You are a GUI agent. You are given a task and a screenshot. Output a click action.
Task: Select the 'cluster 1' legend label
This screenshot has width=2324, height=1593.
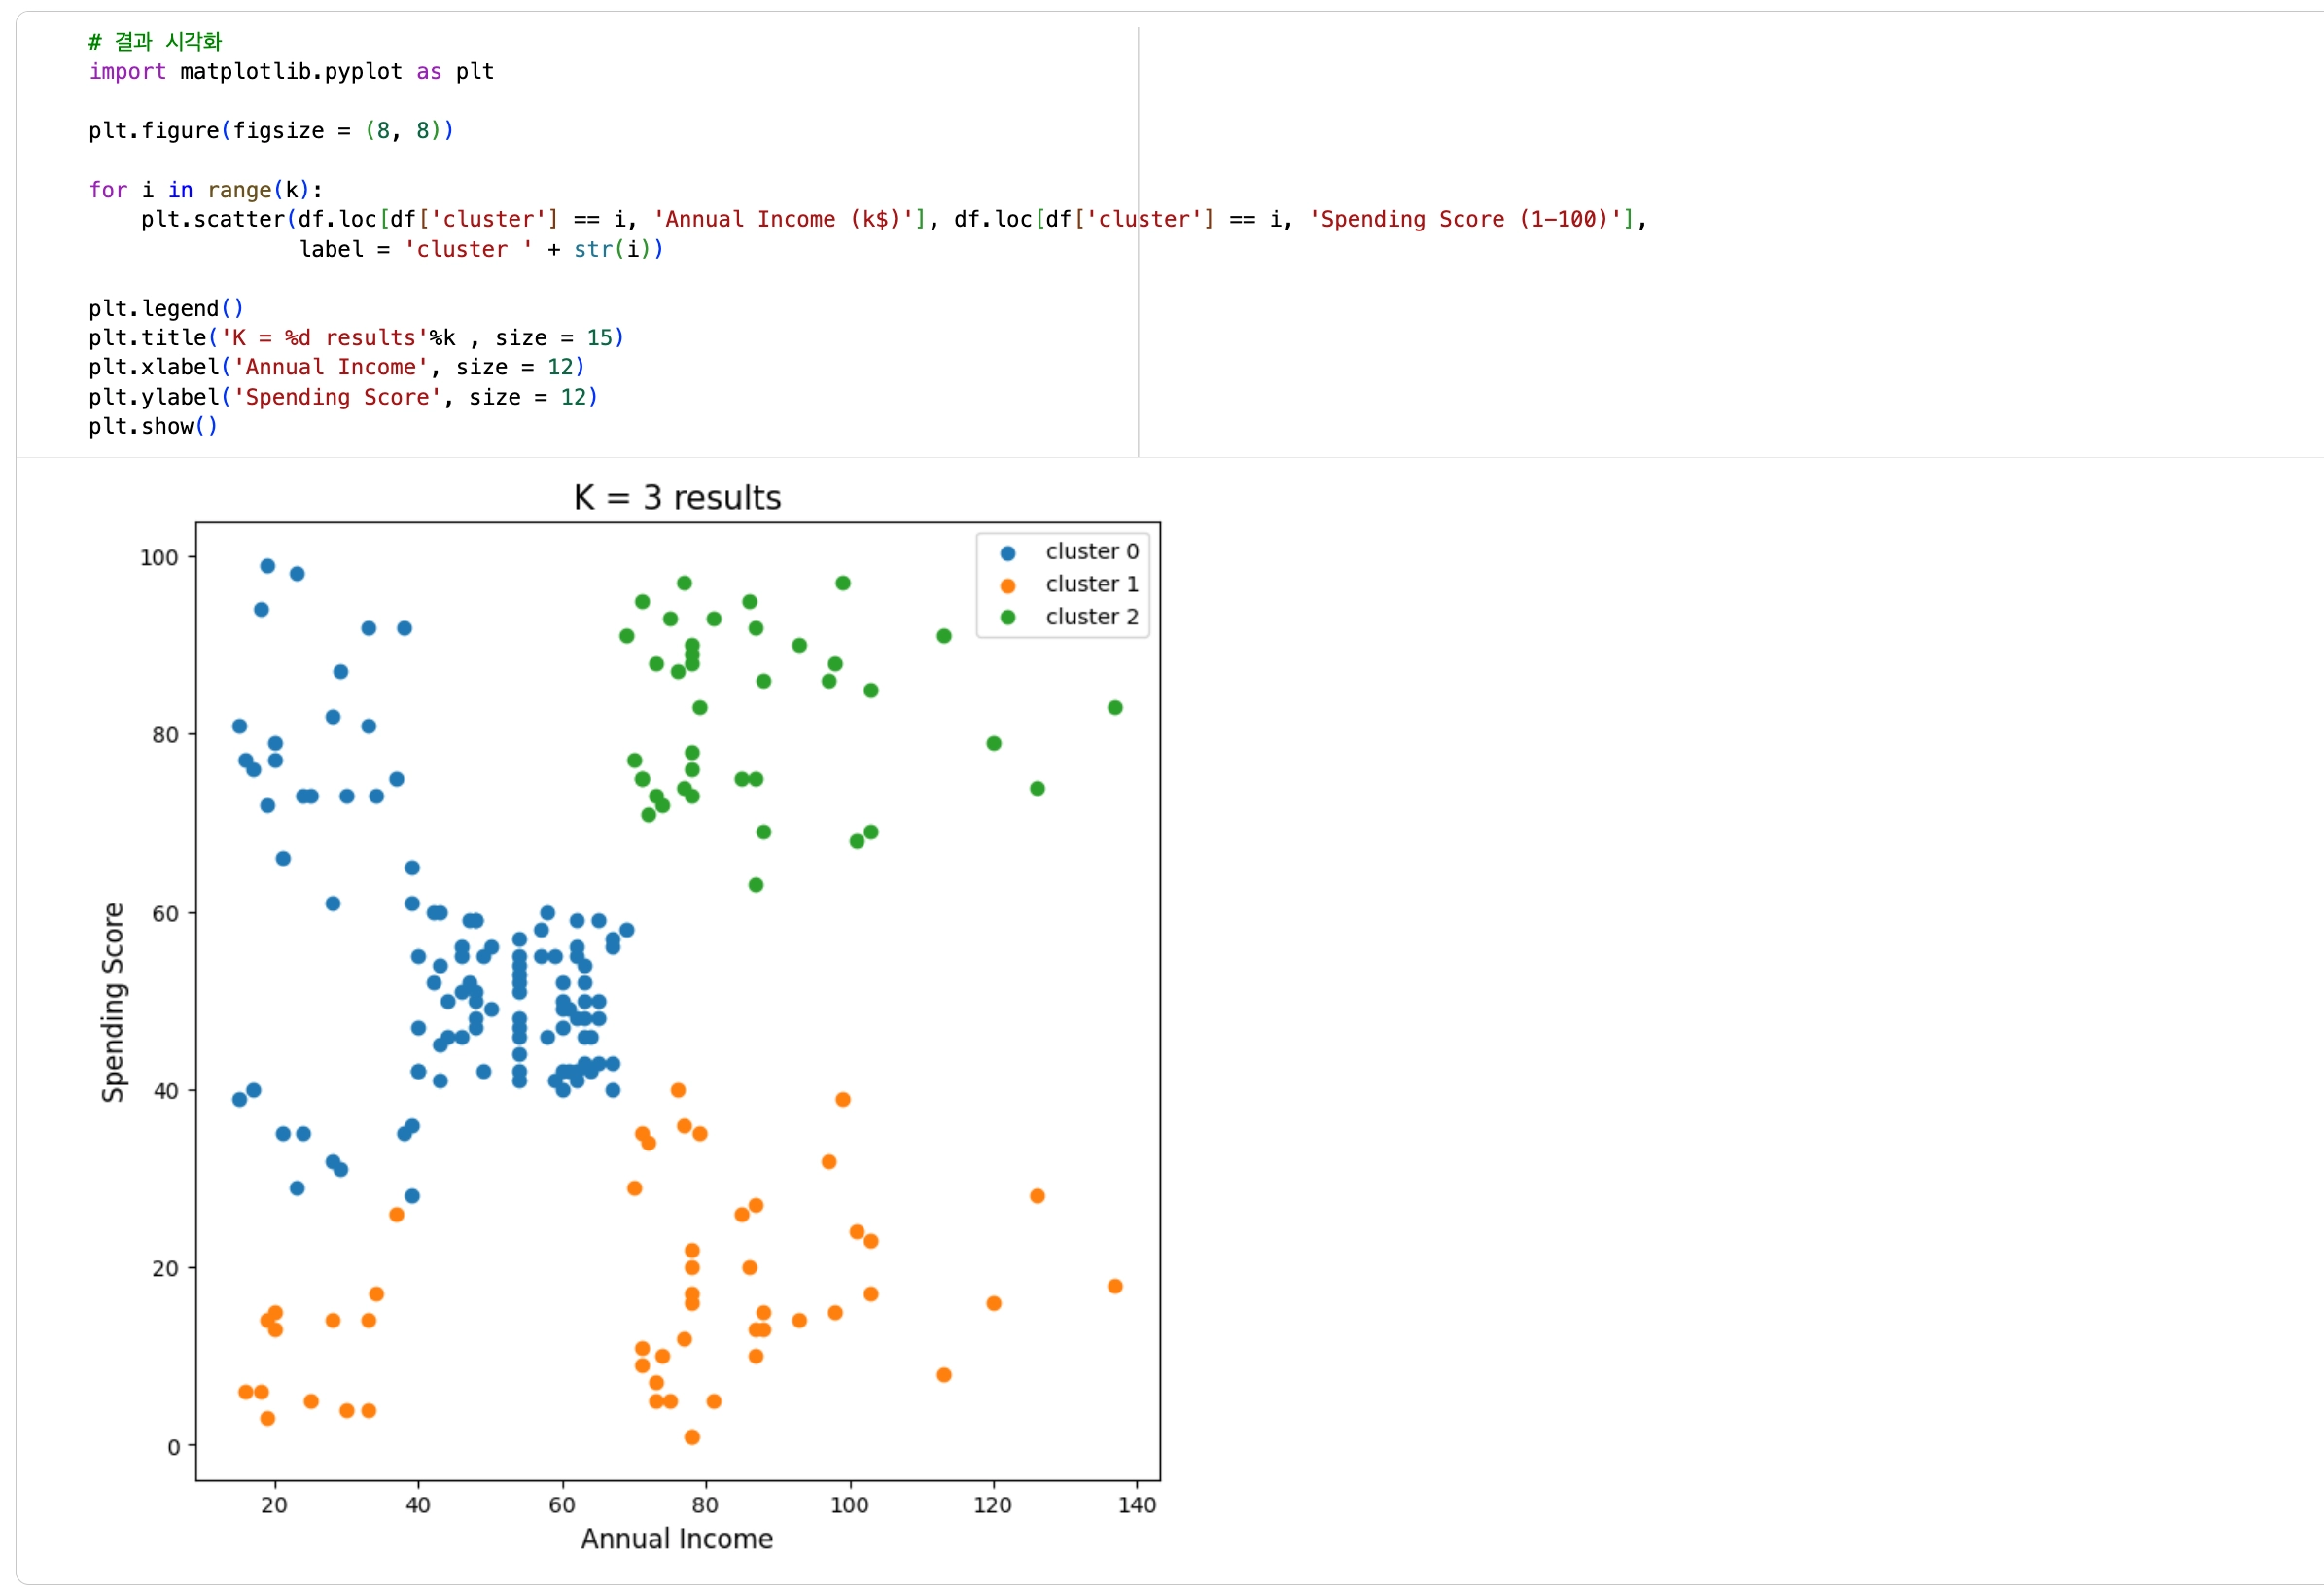pos(1092,584)
